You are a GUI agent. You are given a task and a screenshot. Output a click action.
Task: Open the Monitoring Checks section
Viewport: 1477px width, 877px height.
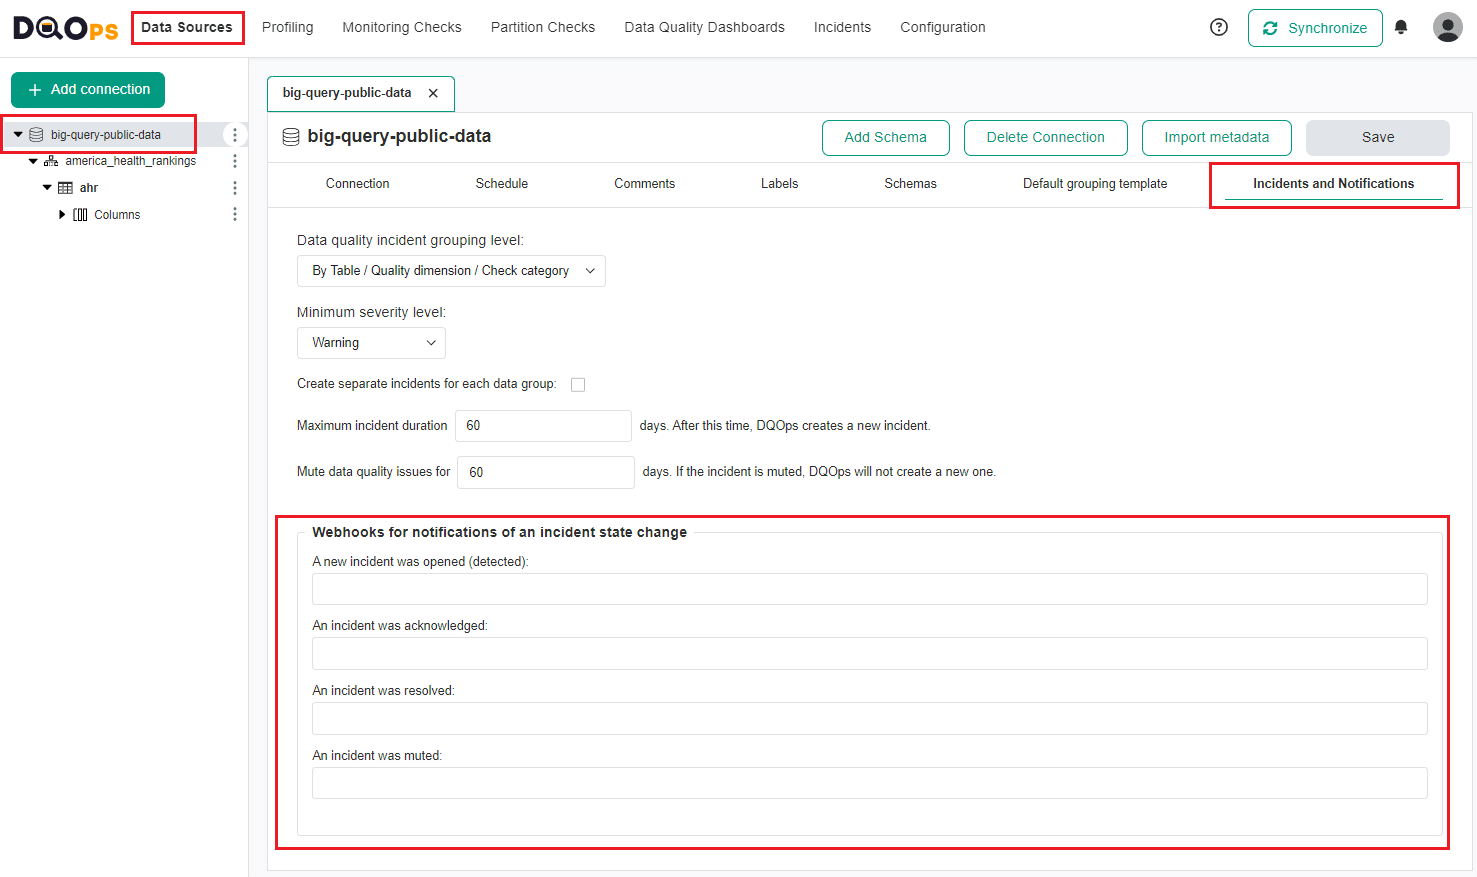point(401,27)
